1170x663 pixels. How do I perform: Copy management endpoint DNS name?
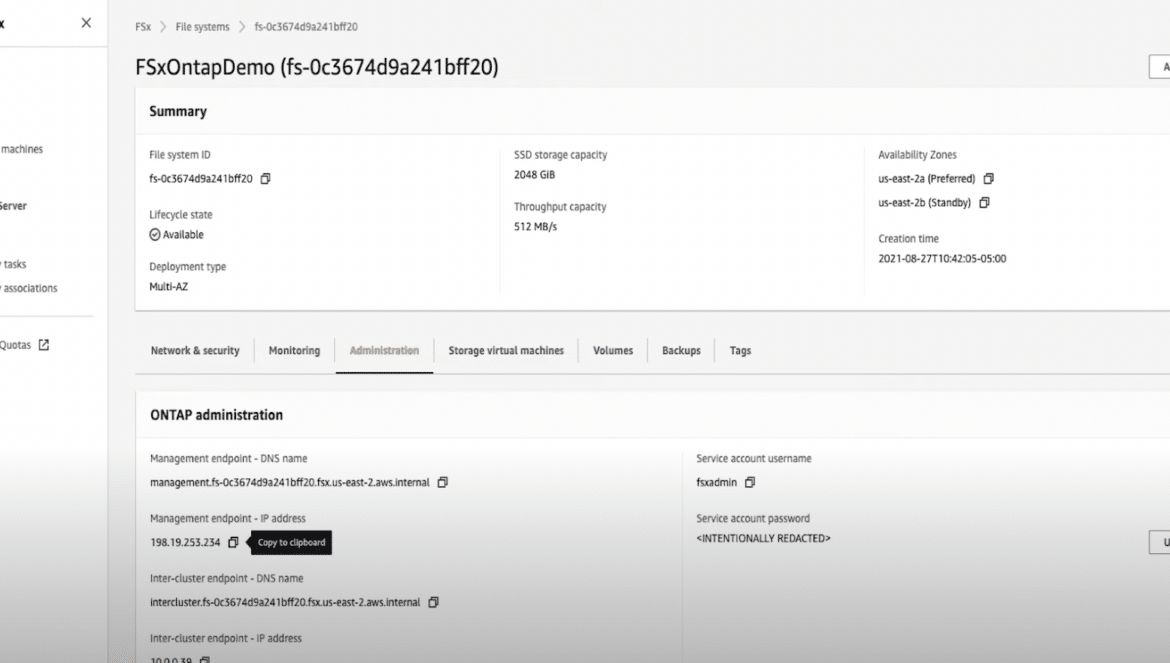pyautogui.click(x=442, y=483)
